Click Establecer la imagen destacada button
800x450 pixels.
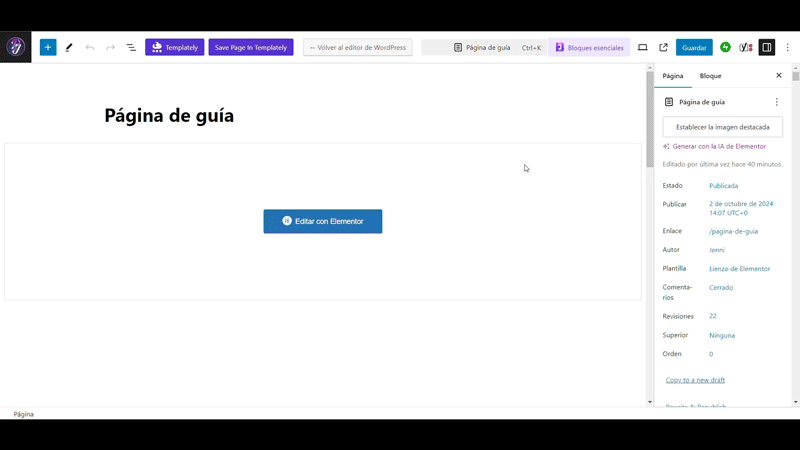click(722, 127)
